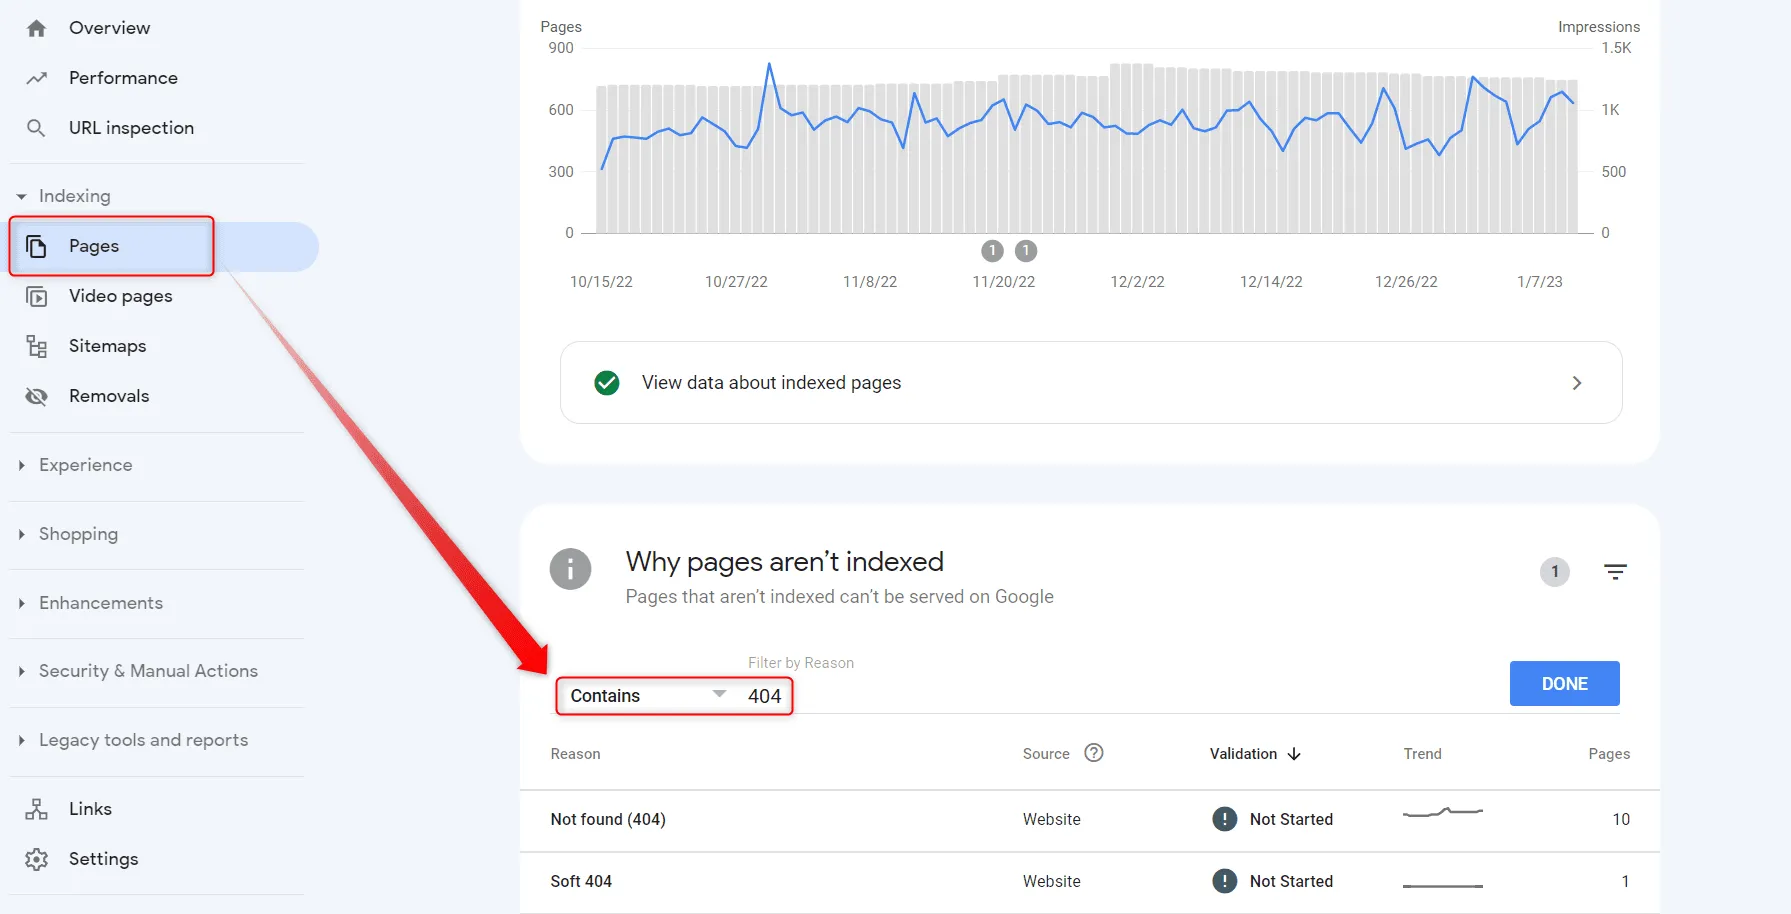Click the Validation sort arrow
Image resolution: width=1791 pixels, height=914 pixels.
pos(1294,754)
